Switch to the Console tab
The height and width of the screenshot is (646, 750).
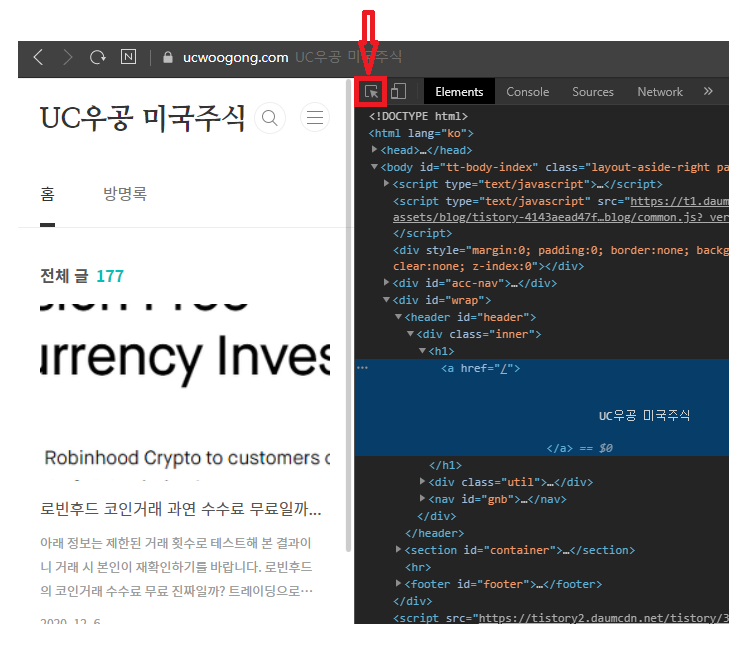[528, 92]
